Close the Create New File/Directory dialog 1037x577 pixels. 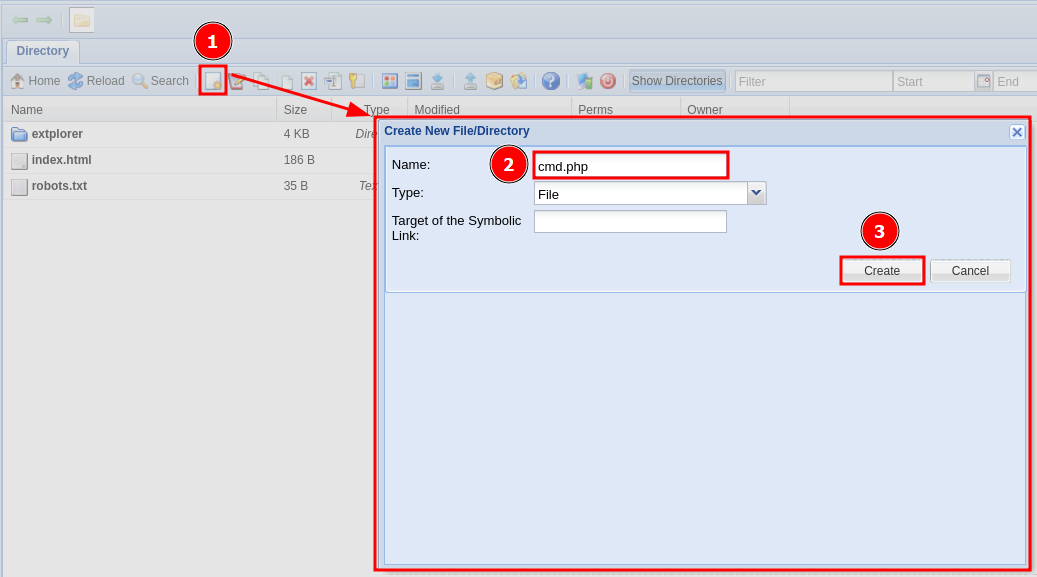point(1017,132)
